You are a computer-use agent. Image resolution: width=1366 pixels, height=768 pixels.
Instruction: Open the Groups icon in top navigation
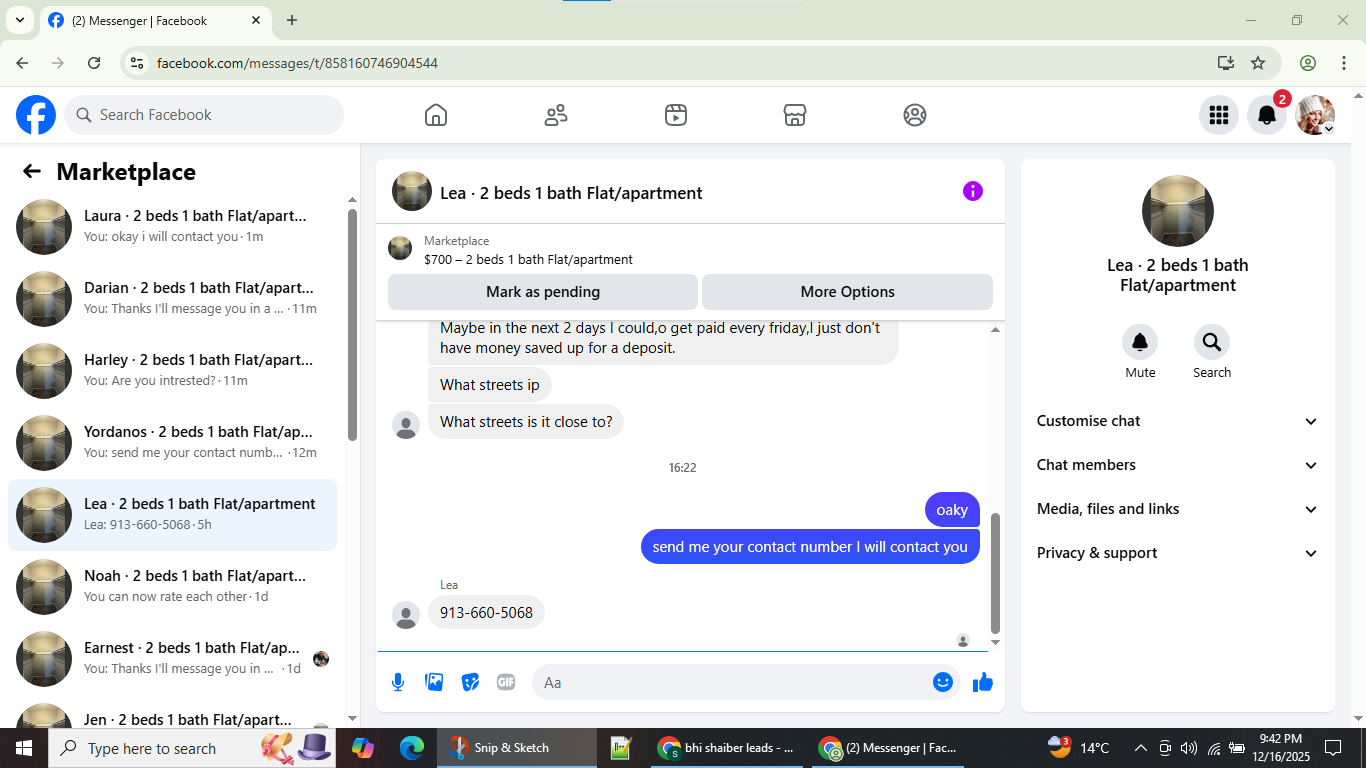[x=915, y=115]
